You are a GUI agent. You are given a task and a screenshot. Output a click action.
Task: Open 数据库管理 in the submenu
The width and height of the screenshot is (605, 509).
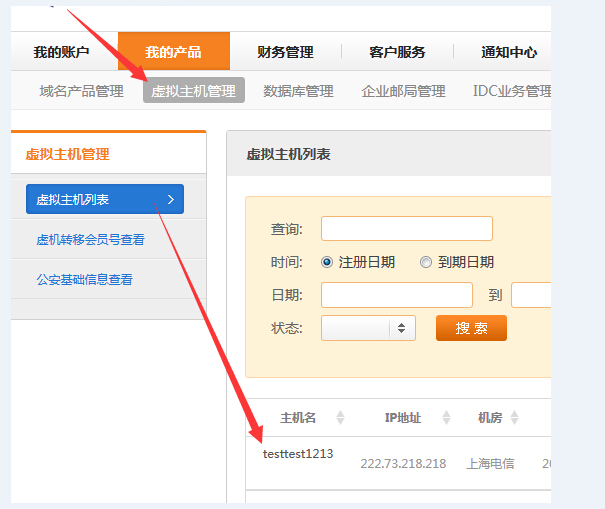(x=298, y=91)
